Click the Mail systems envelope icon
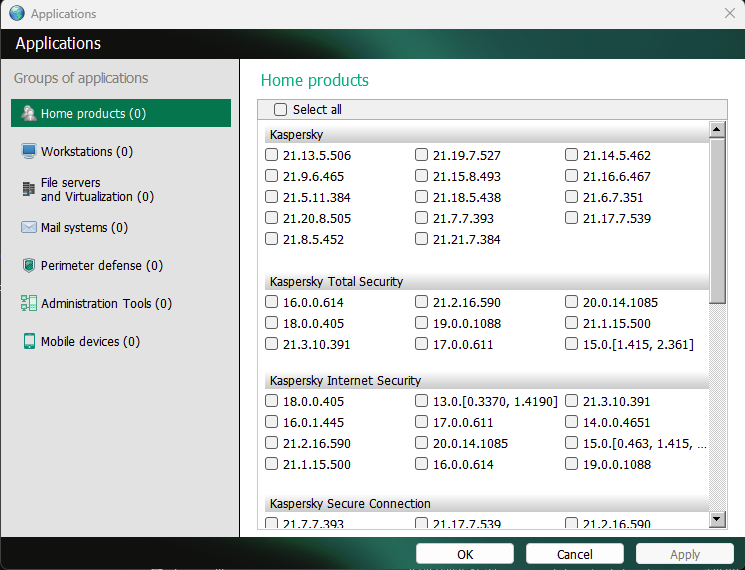Viewport: 745px width, 570px height. (x=29, y=227)
